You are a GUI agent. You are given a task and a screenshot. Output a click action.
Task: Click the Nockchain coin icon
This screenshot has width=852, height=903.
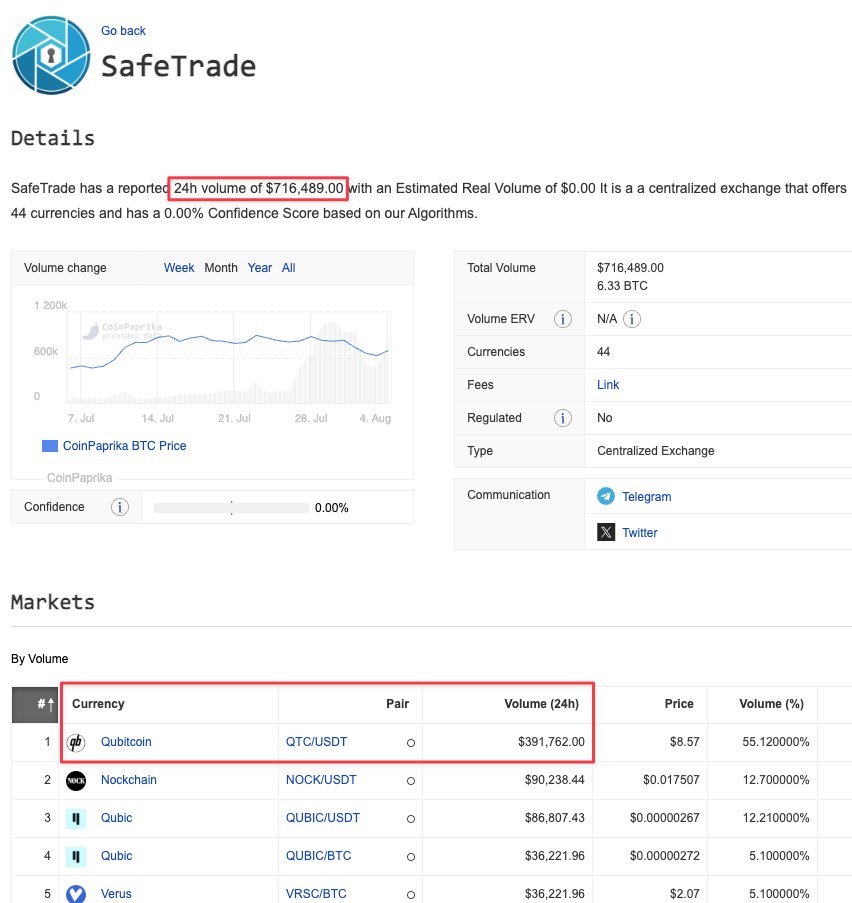(76, 780)
